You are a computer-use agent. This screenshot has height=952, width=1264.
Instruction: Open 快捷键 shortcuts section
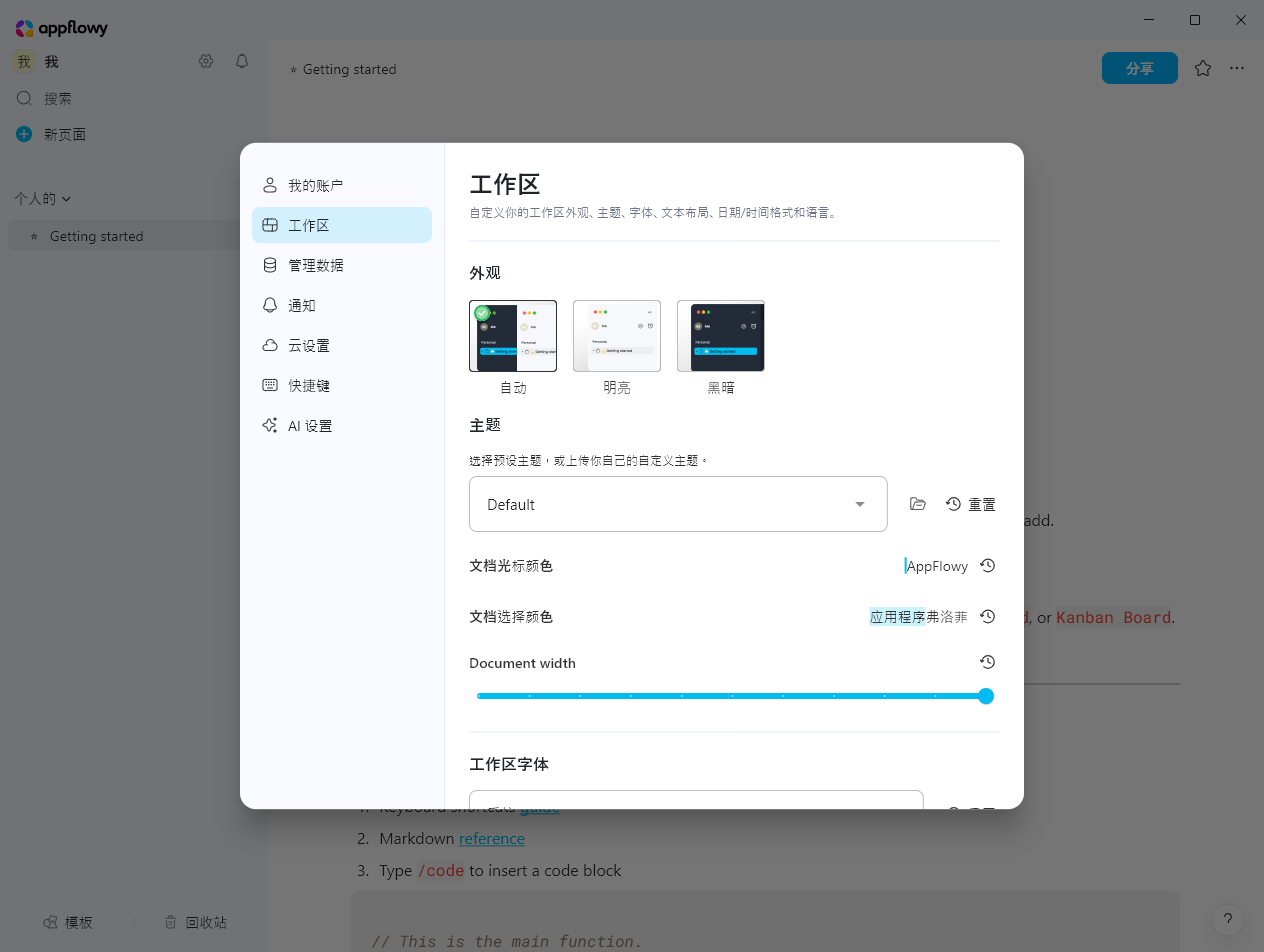click(342, 385)
